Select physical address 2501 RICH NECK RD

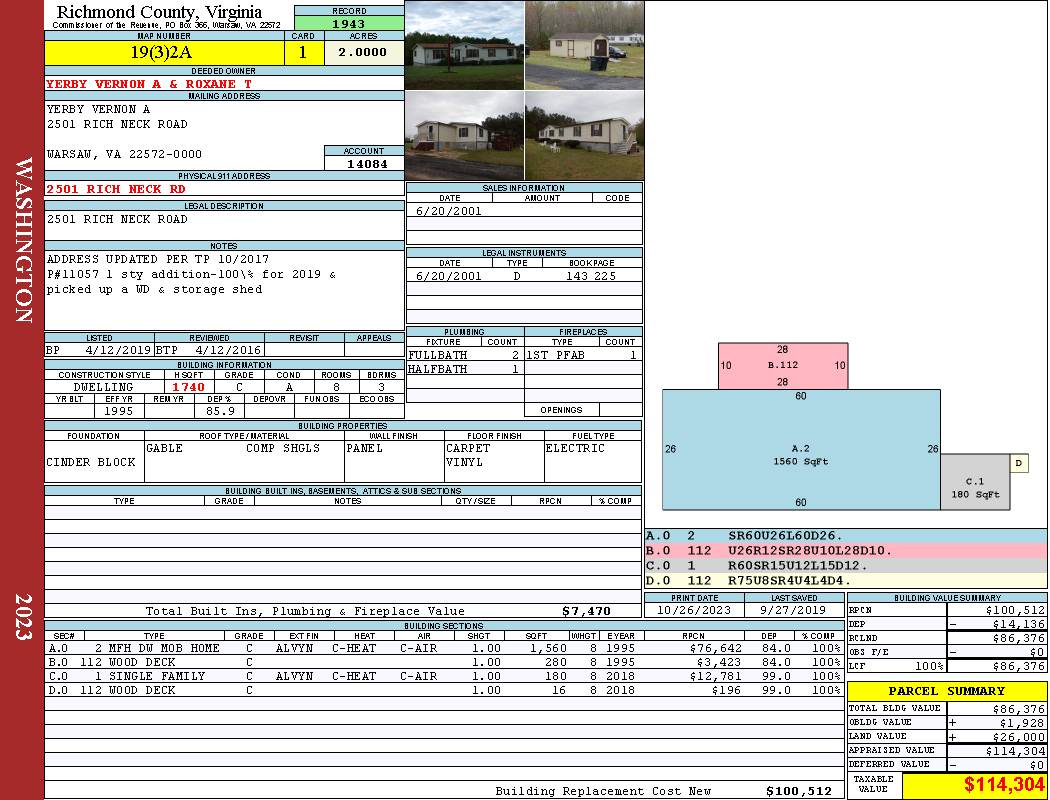click(x=115, y=189)
